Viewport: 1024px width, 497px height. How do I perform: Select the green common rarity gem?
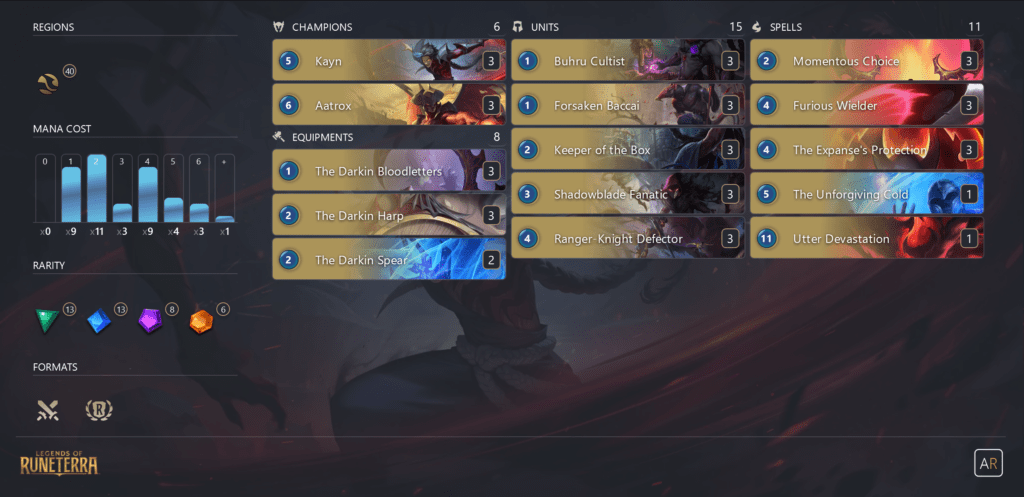(x=47, y=321)
